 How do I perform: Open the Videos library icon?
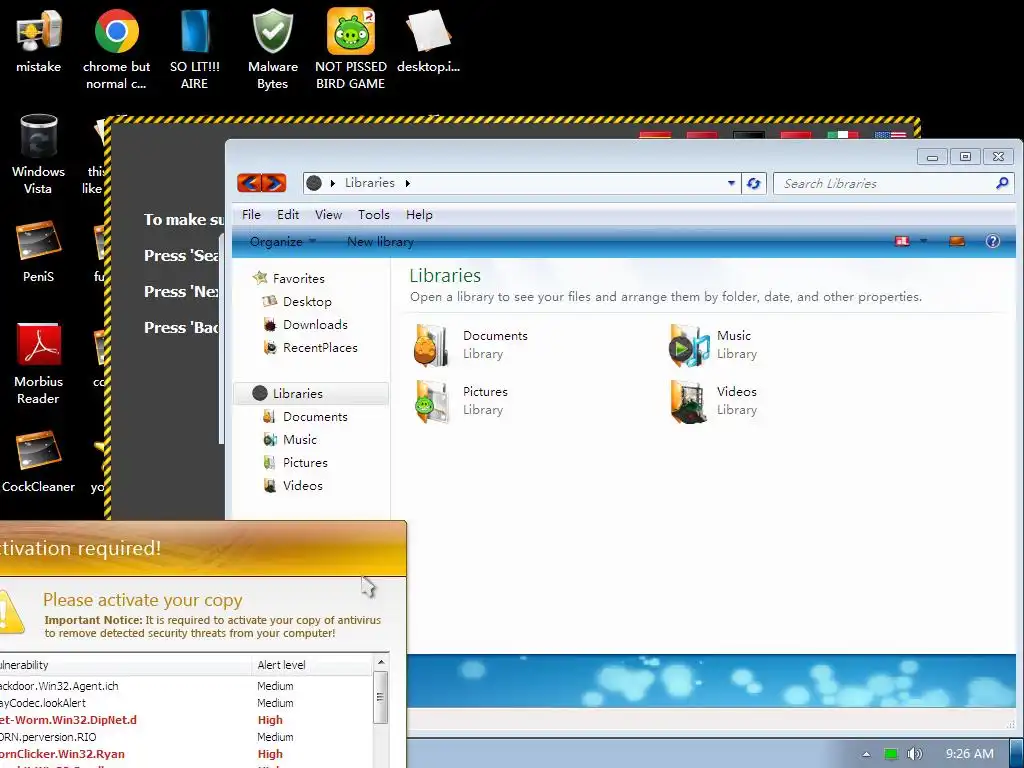click(x=689, y=401)
